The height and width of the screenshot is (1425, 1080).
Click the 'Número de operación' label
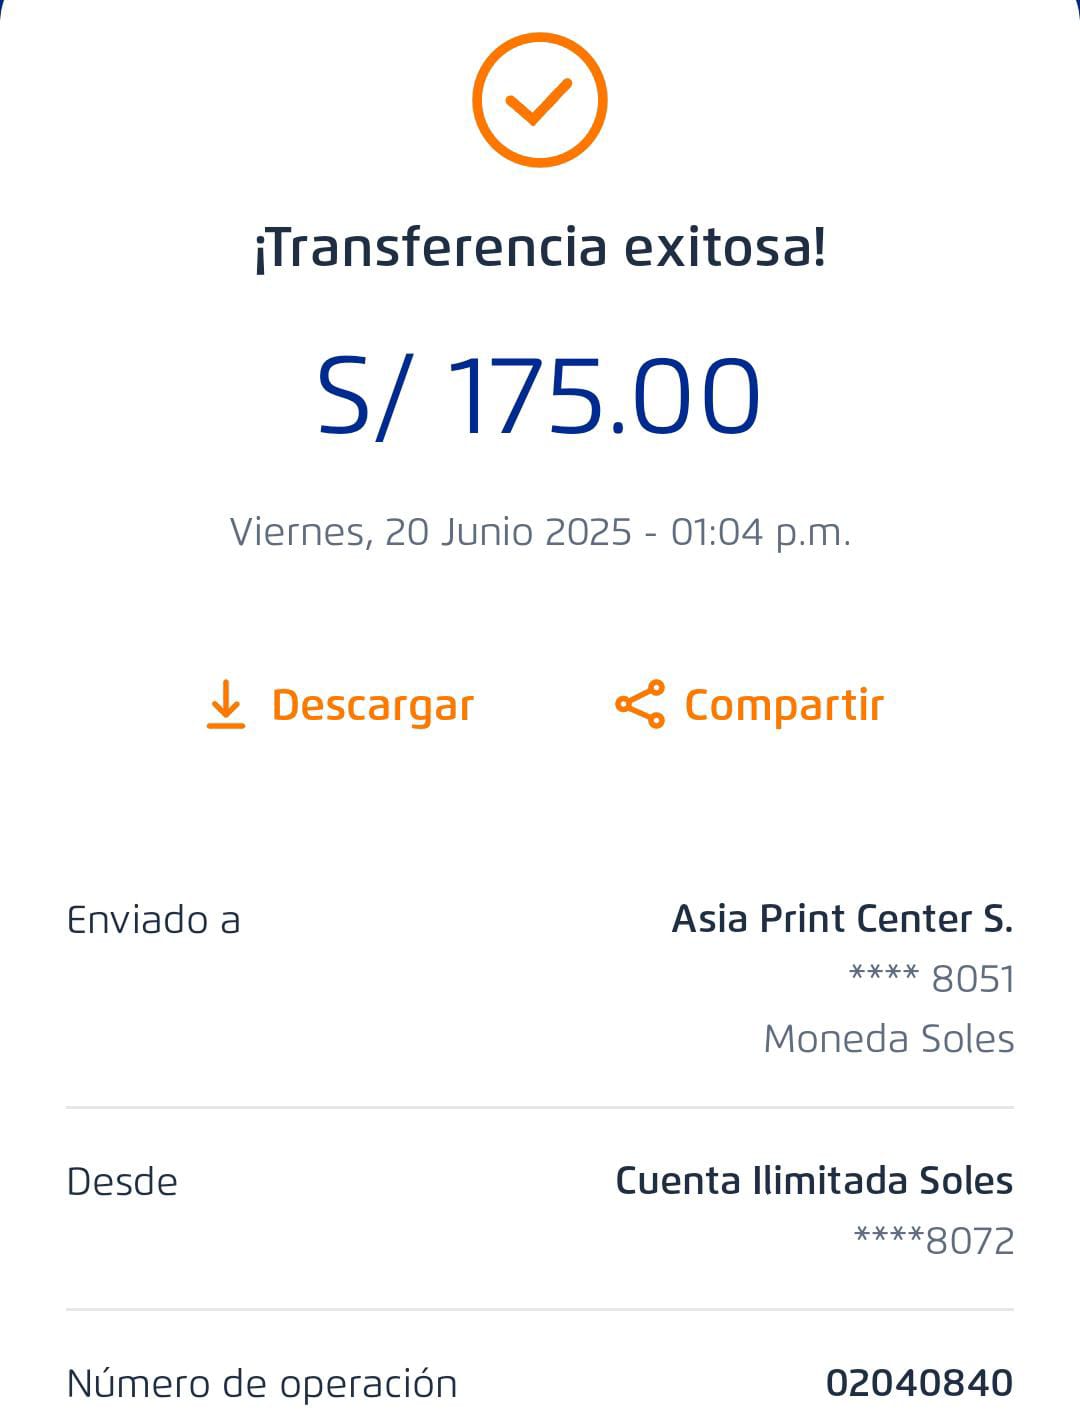pyautogui.click(x=262, y=1384)
